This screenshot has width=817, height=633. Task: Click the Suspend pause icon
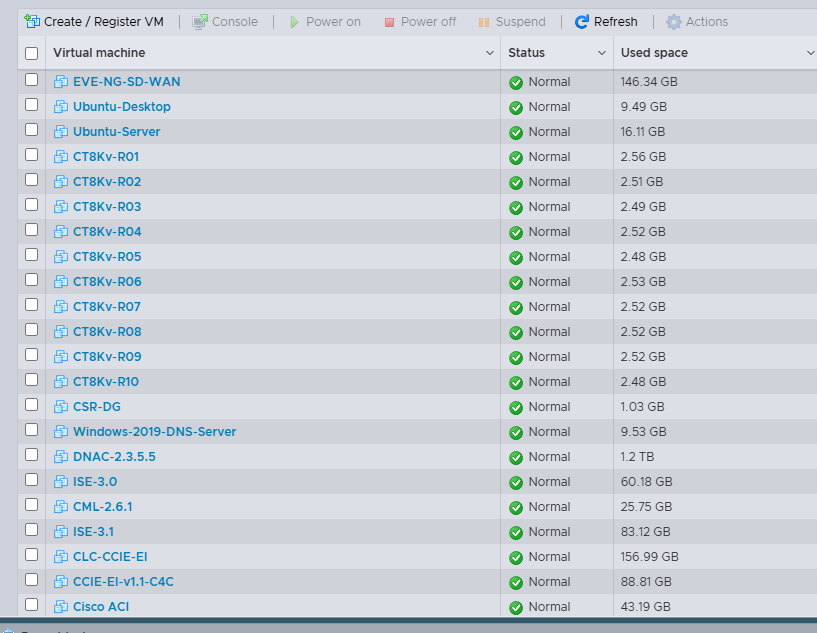pos(484,22)
